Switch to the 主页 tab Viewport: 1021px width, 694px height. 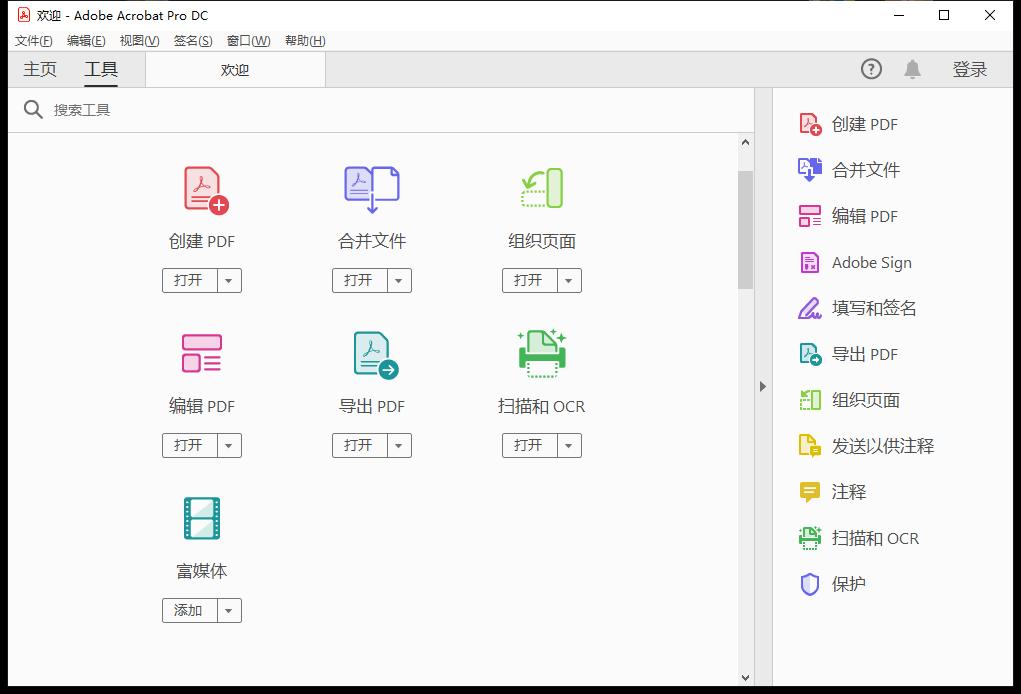pos(40,69)
